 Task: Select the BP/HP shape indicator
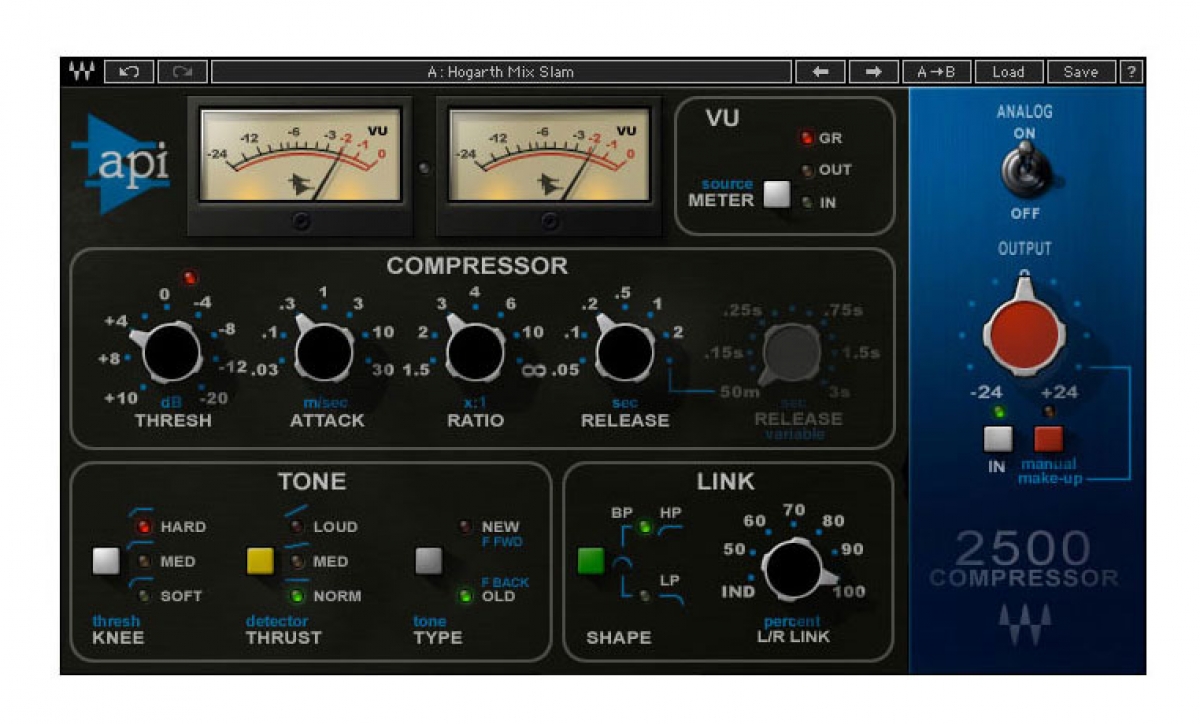coord(645,526)
